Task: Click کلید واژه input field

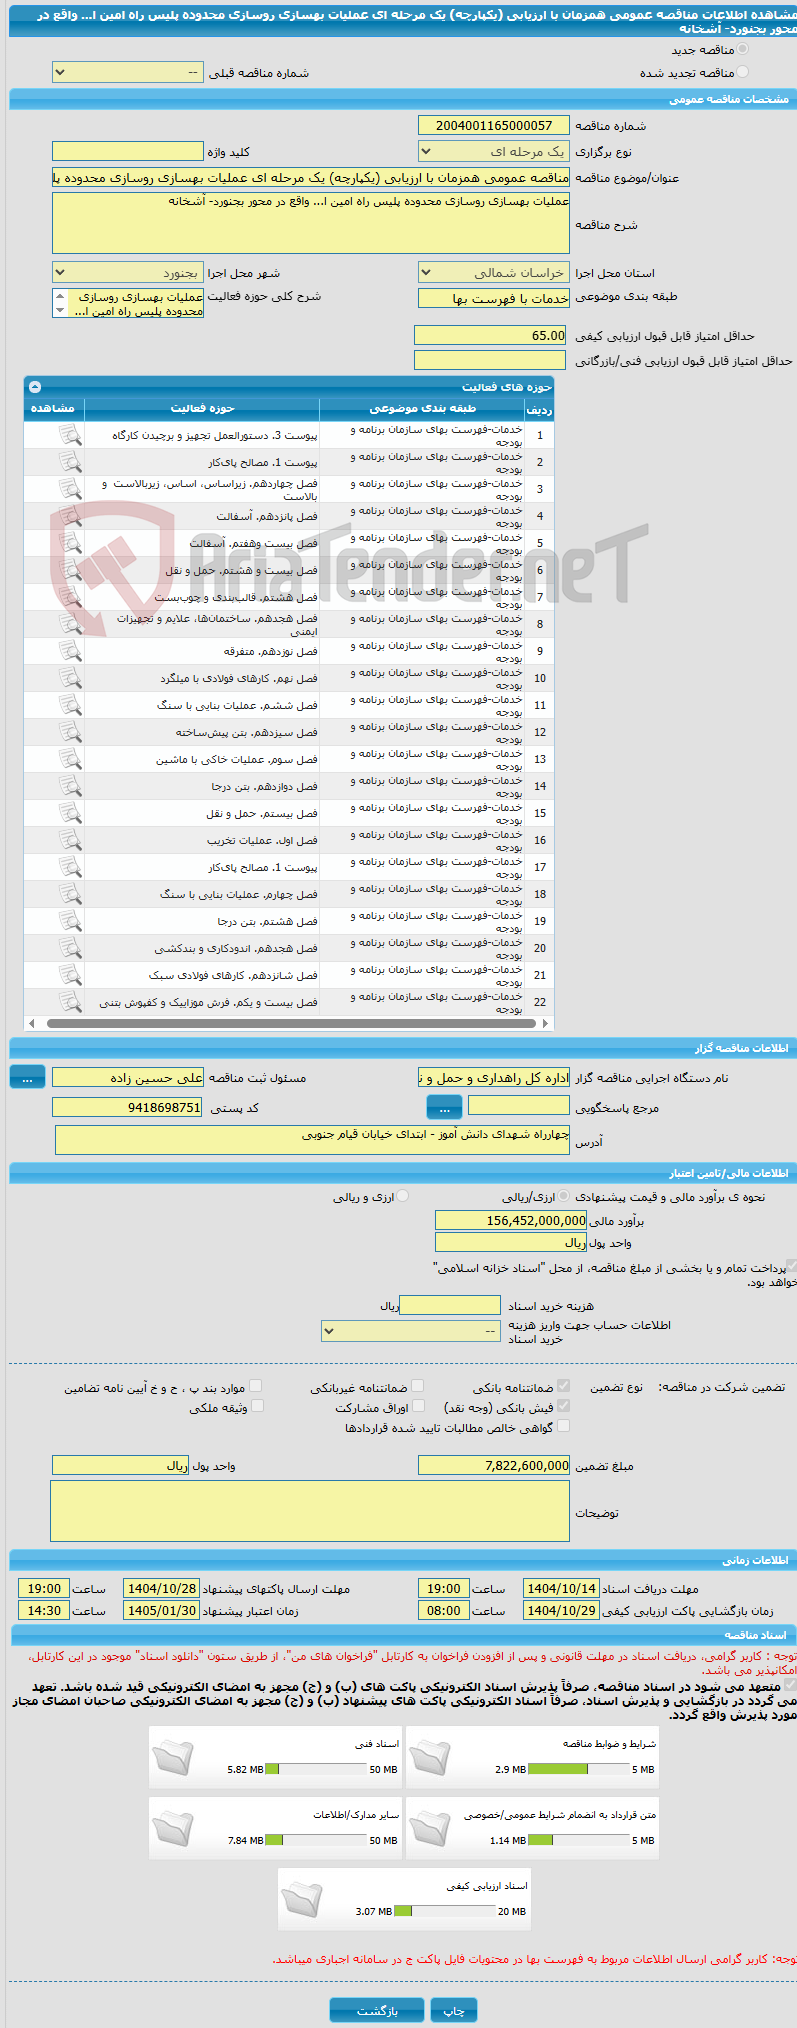Action: [128, 152]
